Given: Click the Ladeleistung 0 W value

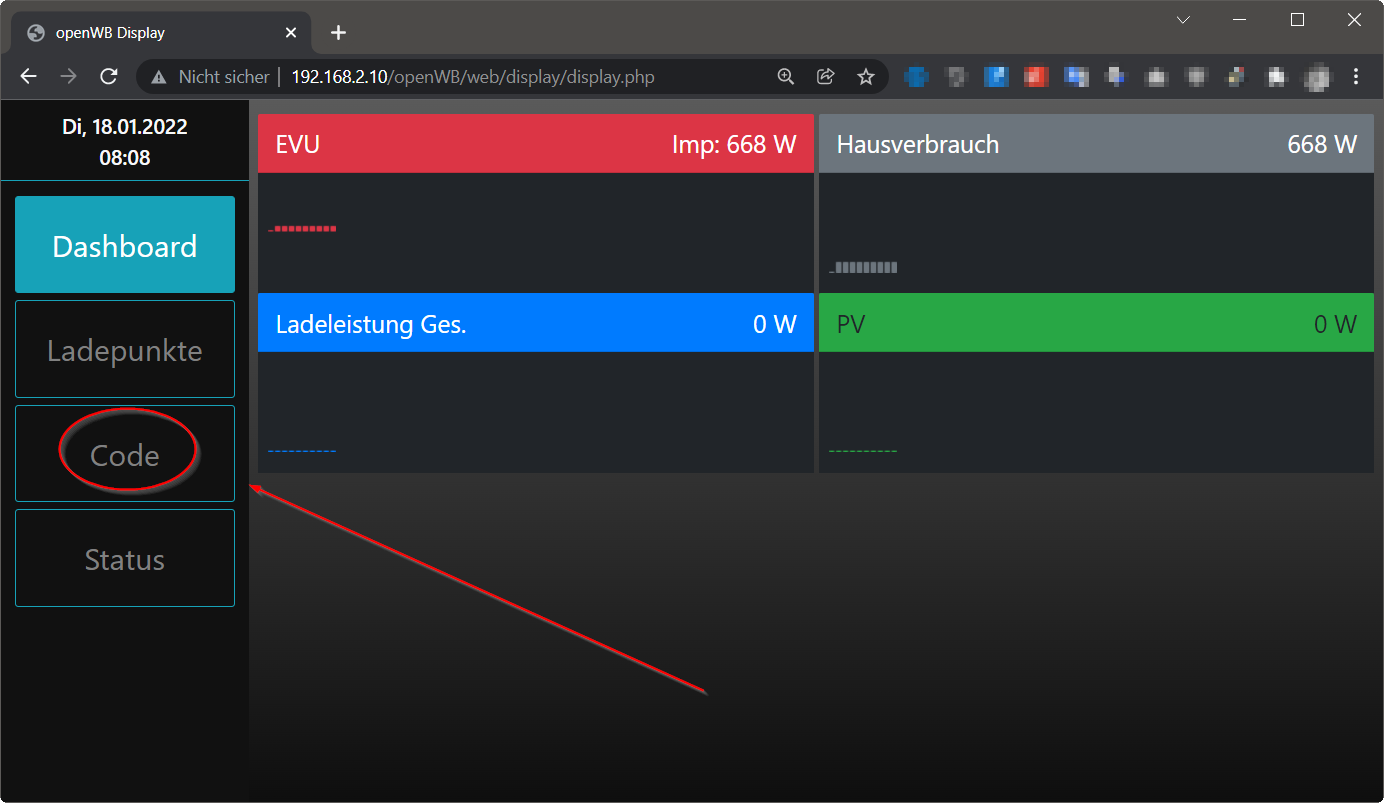Looking at the screenshot, I should coord(775,324).
